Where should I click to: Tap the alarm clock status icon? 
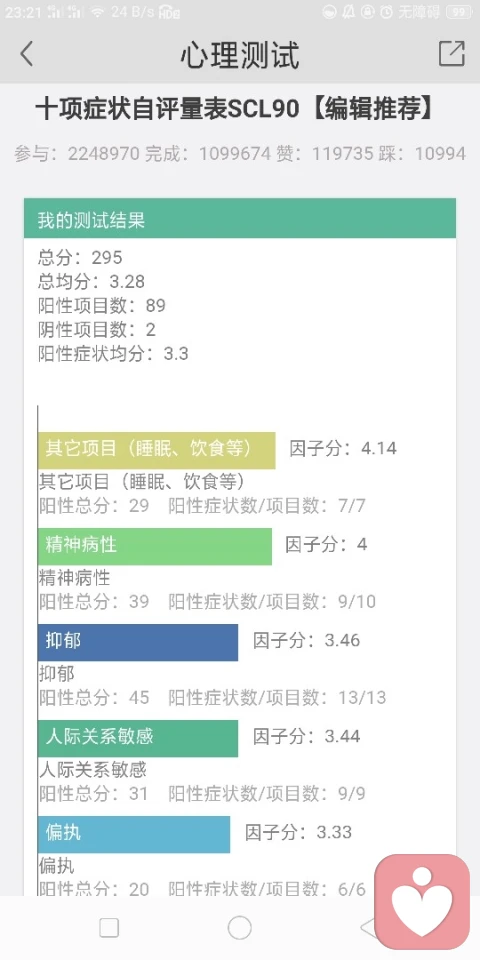pyautogui.click(x=386, y=12)
